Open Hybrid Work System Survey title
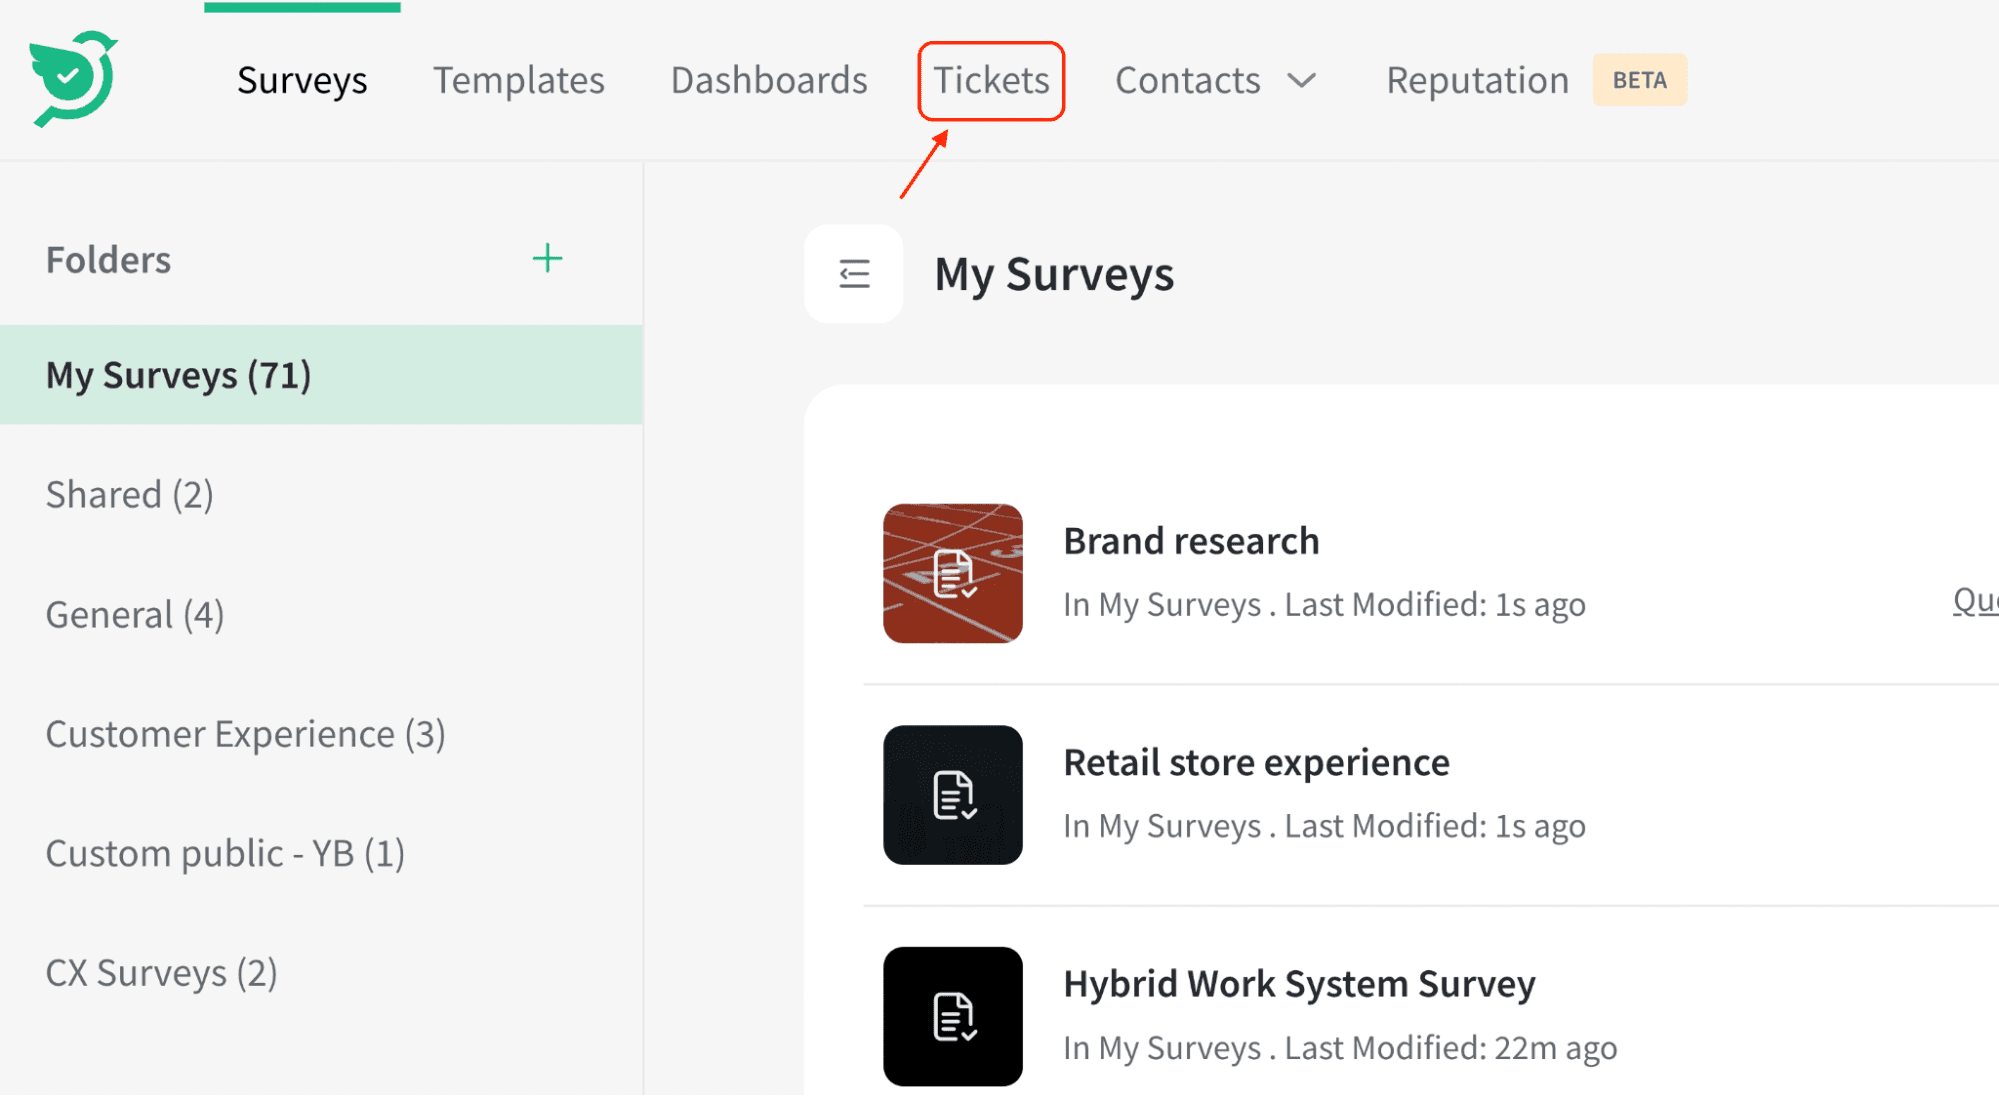Viewport: 1999px width, 1096px height. pyautogui.click(x=1299, y=984)
